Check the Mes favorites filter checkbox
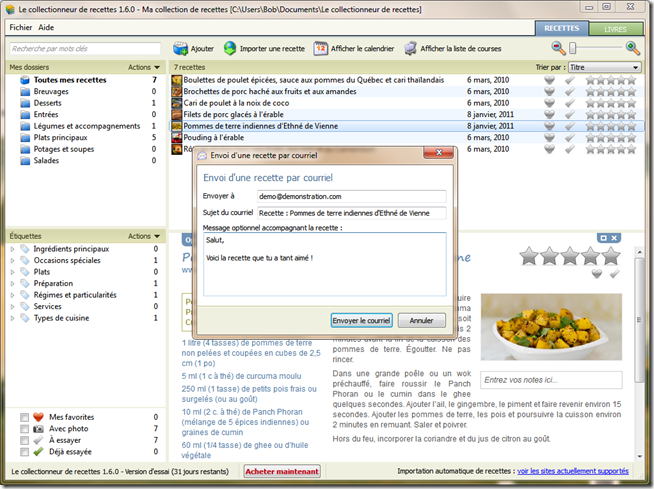 coord(23,416)
